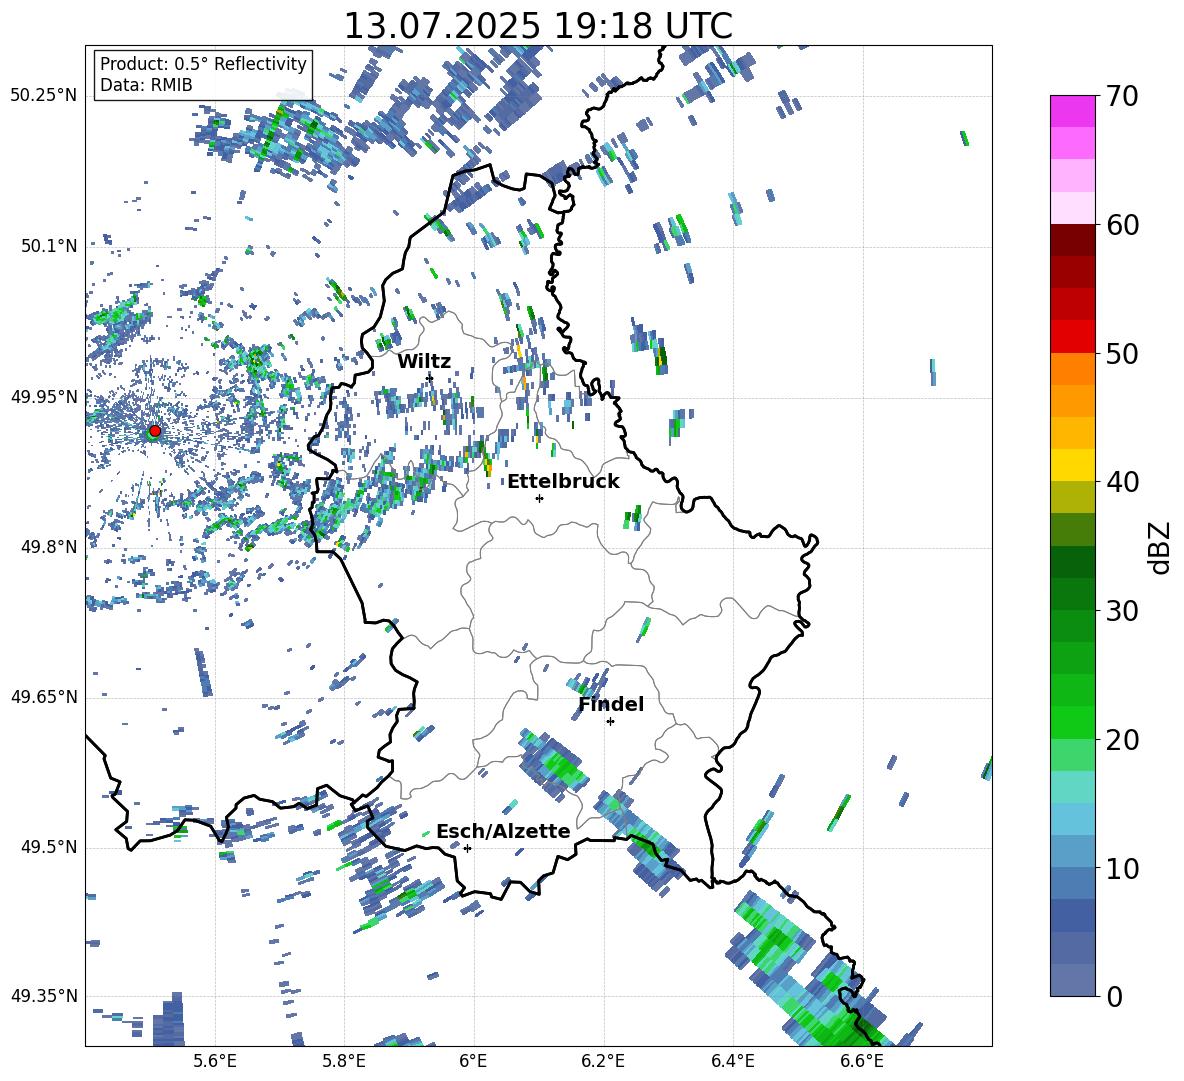The width and height of the screenshot is (1184, 1081).
Task: Click the 70 tick on colorbar
Action: (1122, 96)
